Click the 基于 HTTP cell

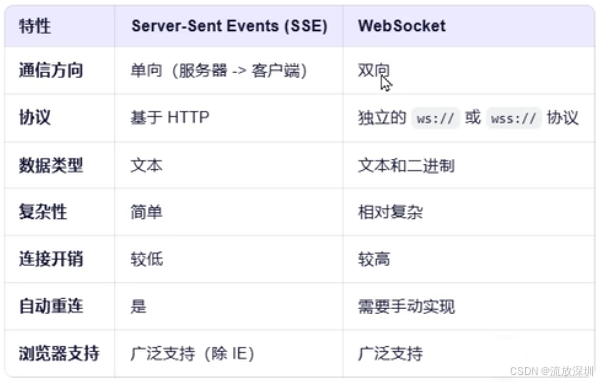click(x=170, y=117)
